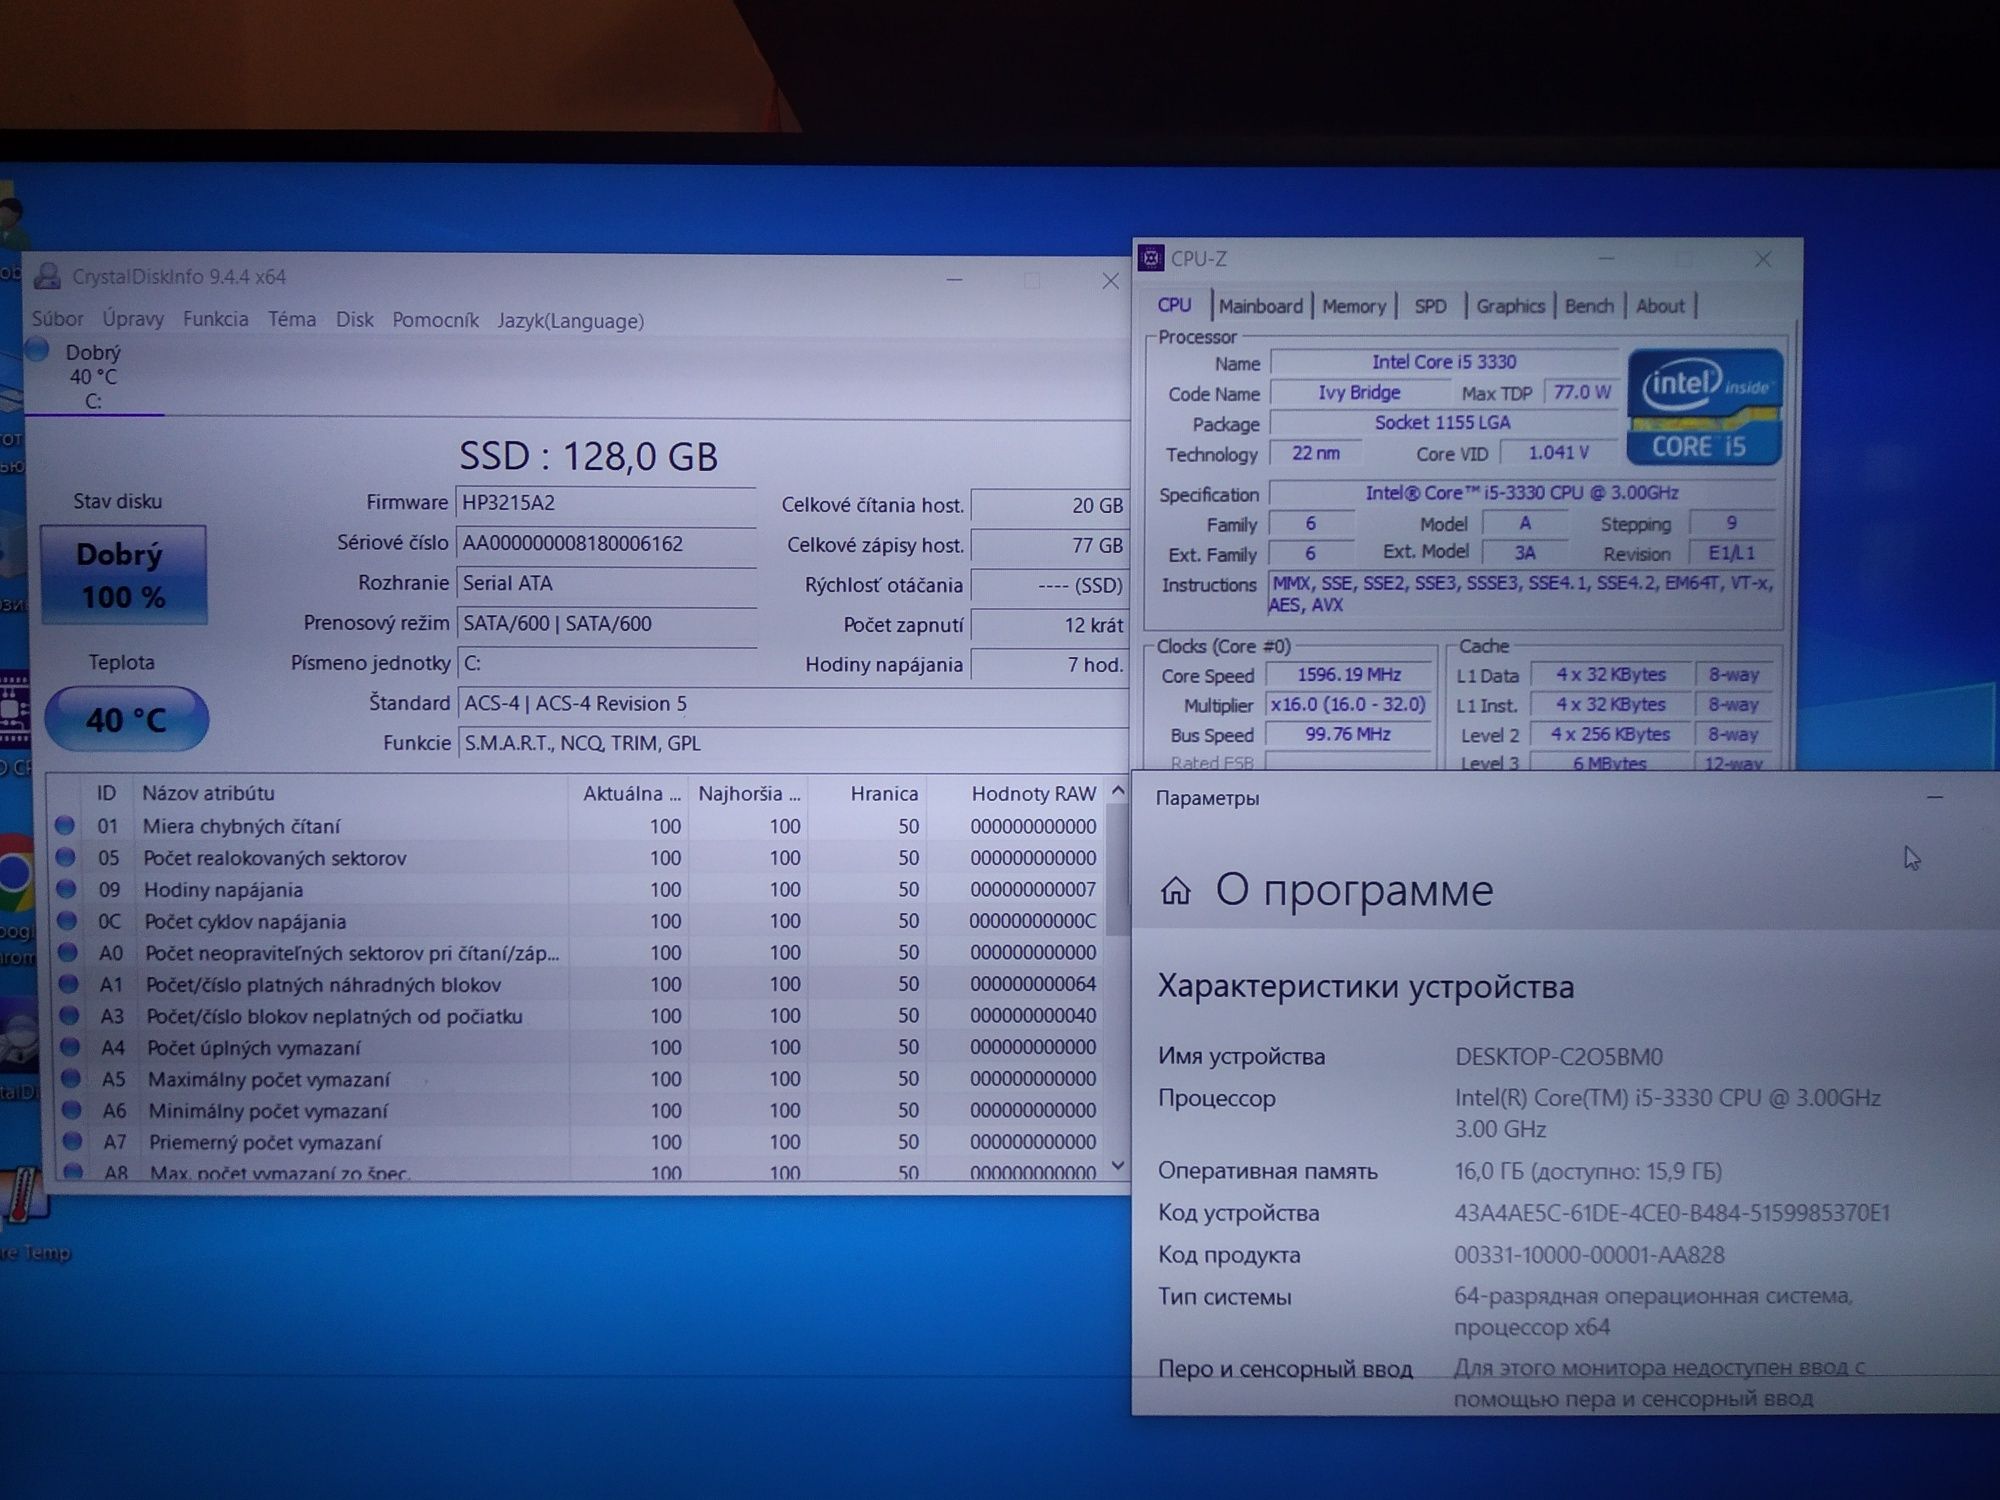This screenshot has height=1500, width=2000.
Task: Open the Súbor menu in CrystalDiskInfo
Action: 57,319
